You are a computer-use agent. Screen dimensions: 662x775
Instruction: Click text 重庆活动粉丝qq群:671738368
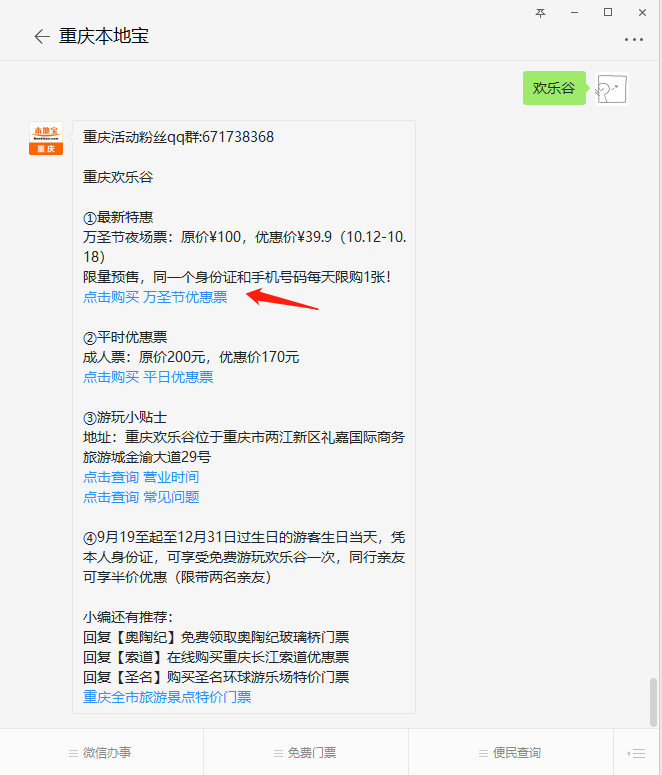(178, 137)
